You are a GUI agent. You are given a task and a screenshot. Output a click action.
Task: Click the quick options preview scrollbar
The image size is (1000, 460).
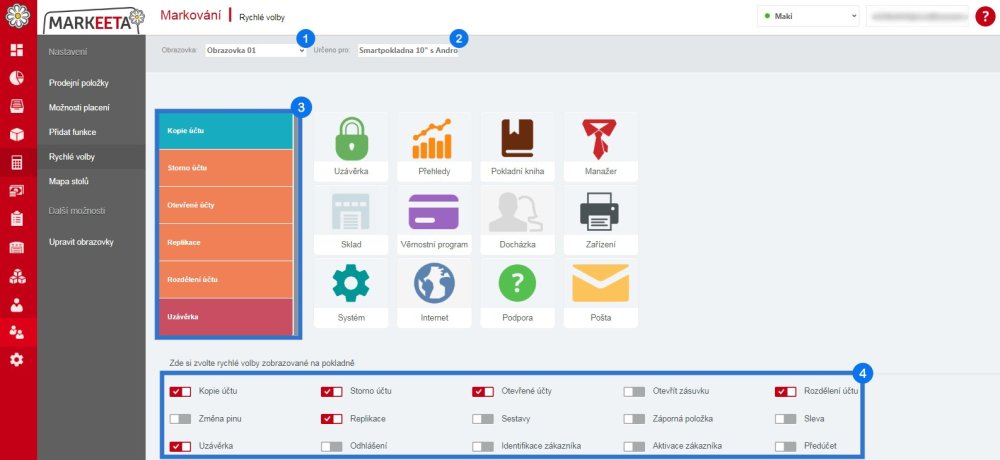point(295,224)
